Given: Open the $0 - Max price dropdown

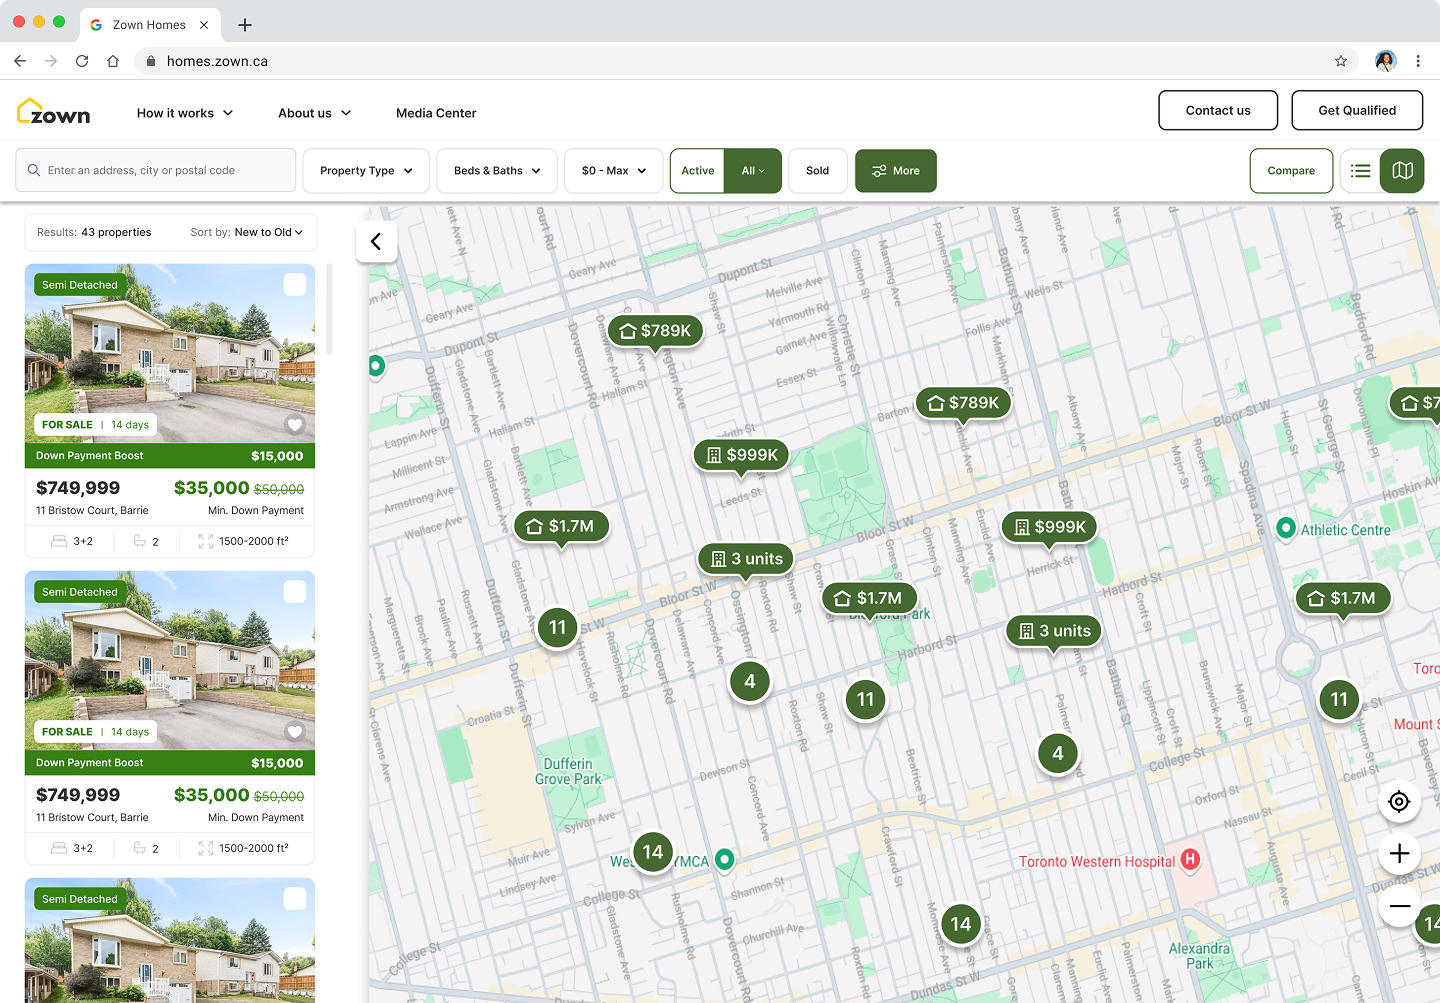Looking at the screenshot, I should 614,171.
